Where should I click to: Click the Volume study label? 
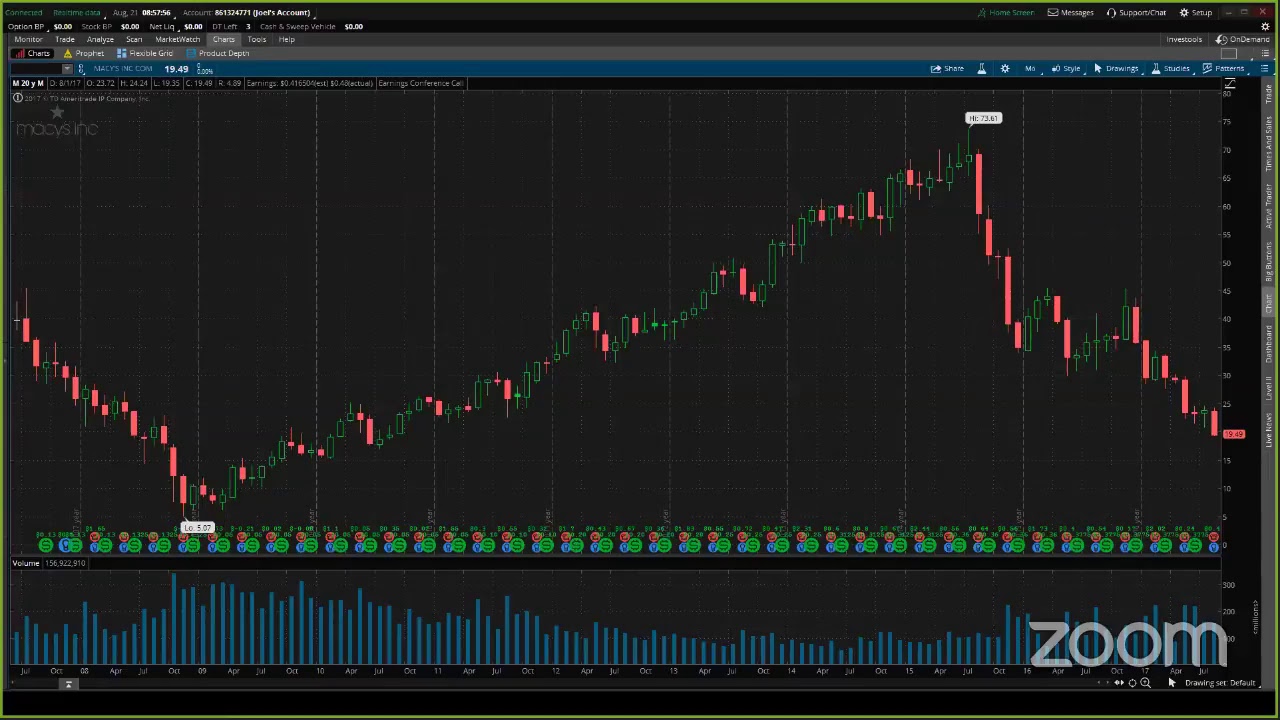[26, 563]
